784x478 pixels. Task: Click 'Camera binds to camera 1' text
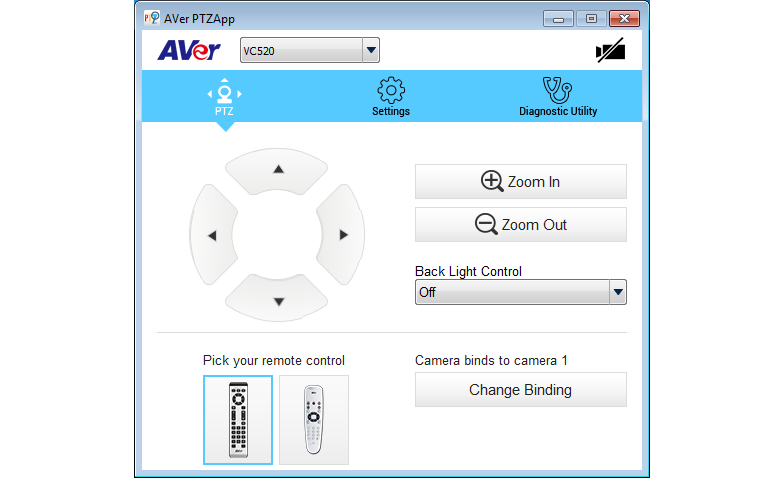point(491,360)
